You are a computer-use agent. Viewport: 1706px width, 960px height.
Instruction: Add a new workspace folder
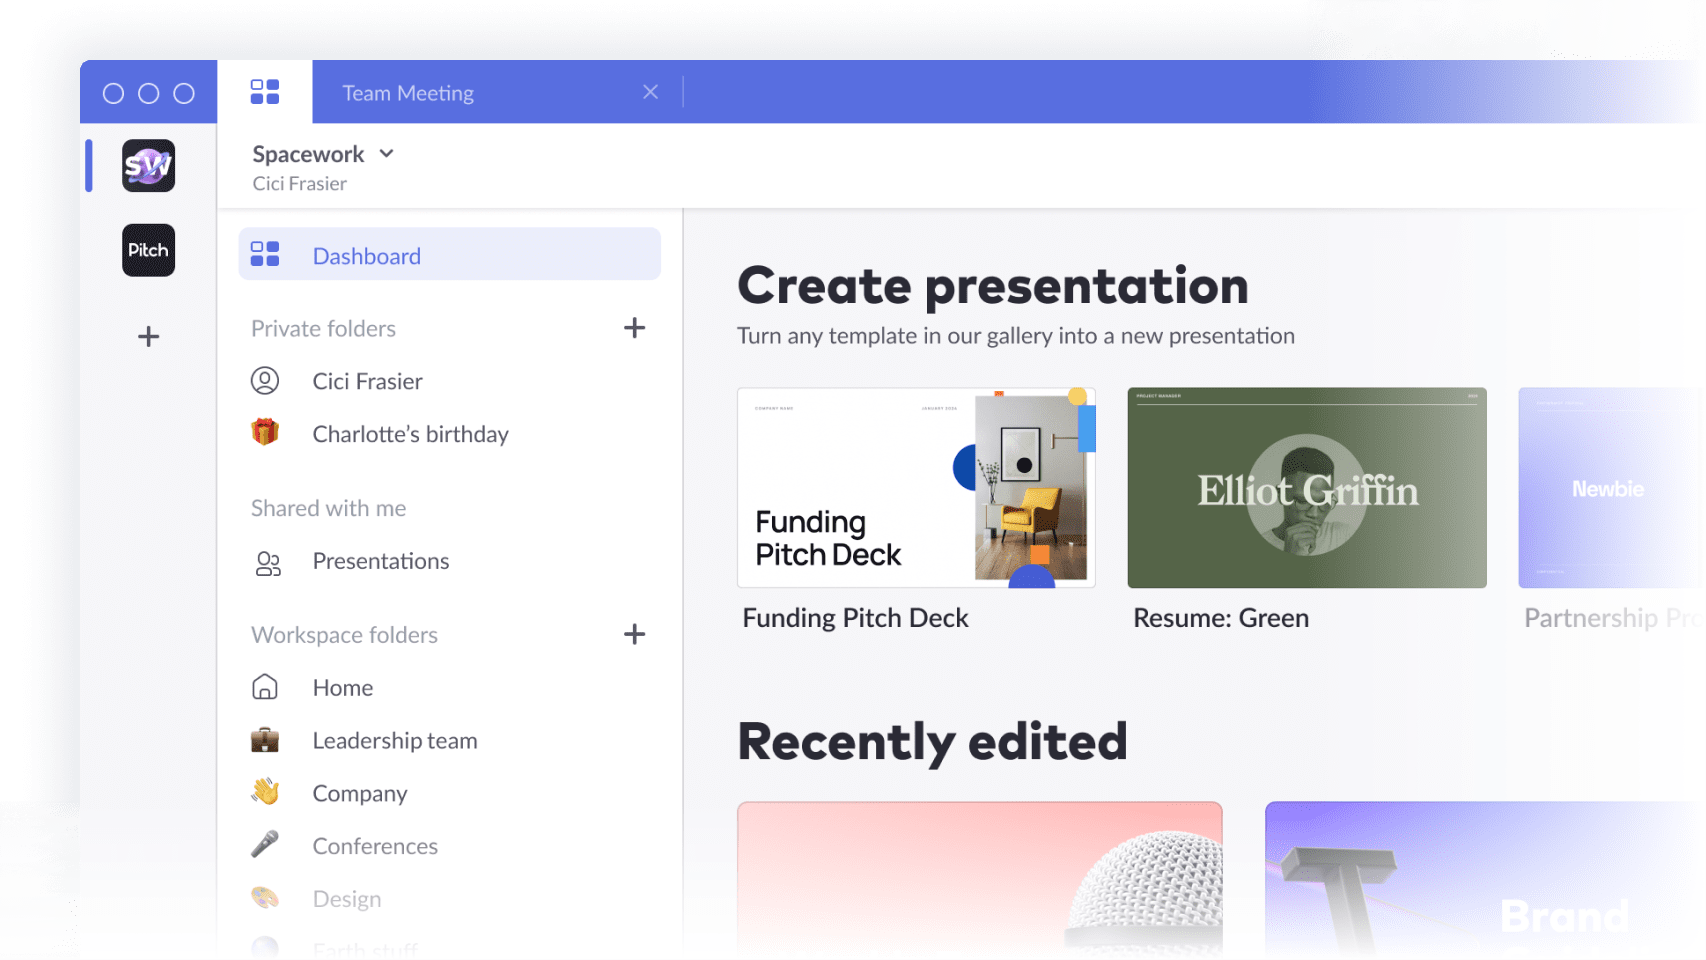(634, 634)
